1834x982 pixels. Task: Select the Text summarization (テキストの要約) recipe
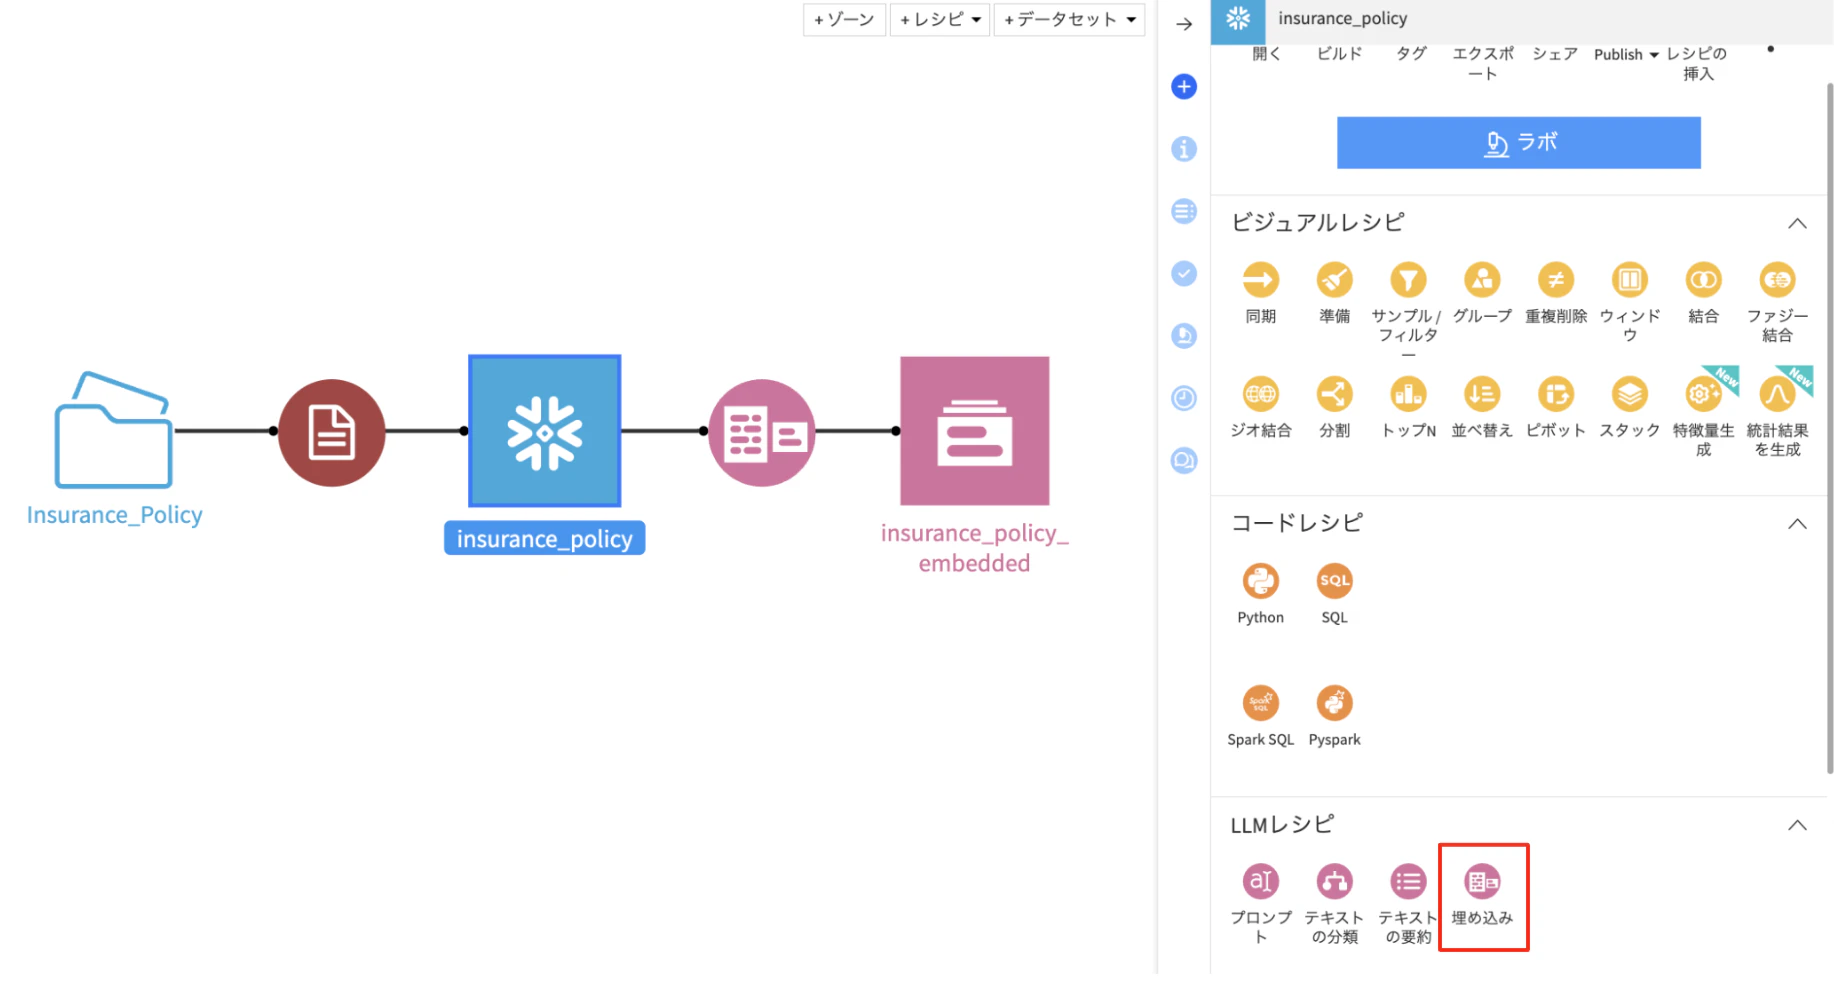1408,882
